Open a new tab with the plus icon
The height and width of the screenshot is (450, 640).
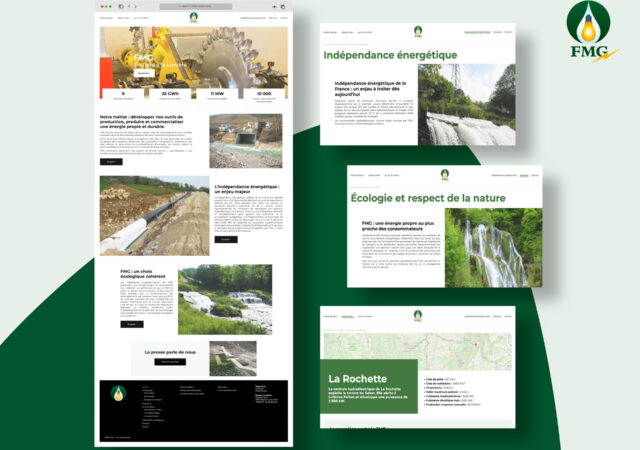[x=274, y=7]
